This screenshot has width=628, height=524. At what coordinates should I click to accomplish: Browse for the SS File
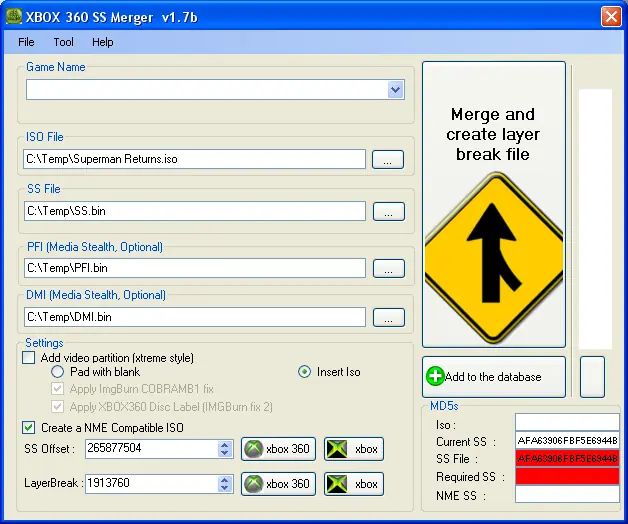(x=388, y=211)
